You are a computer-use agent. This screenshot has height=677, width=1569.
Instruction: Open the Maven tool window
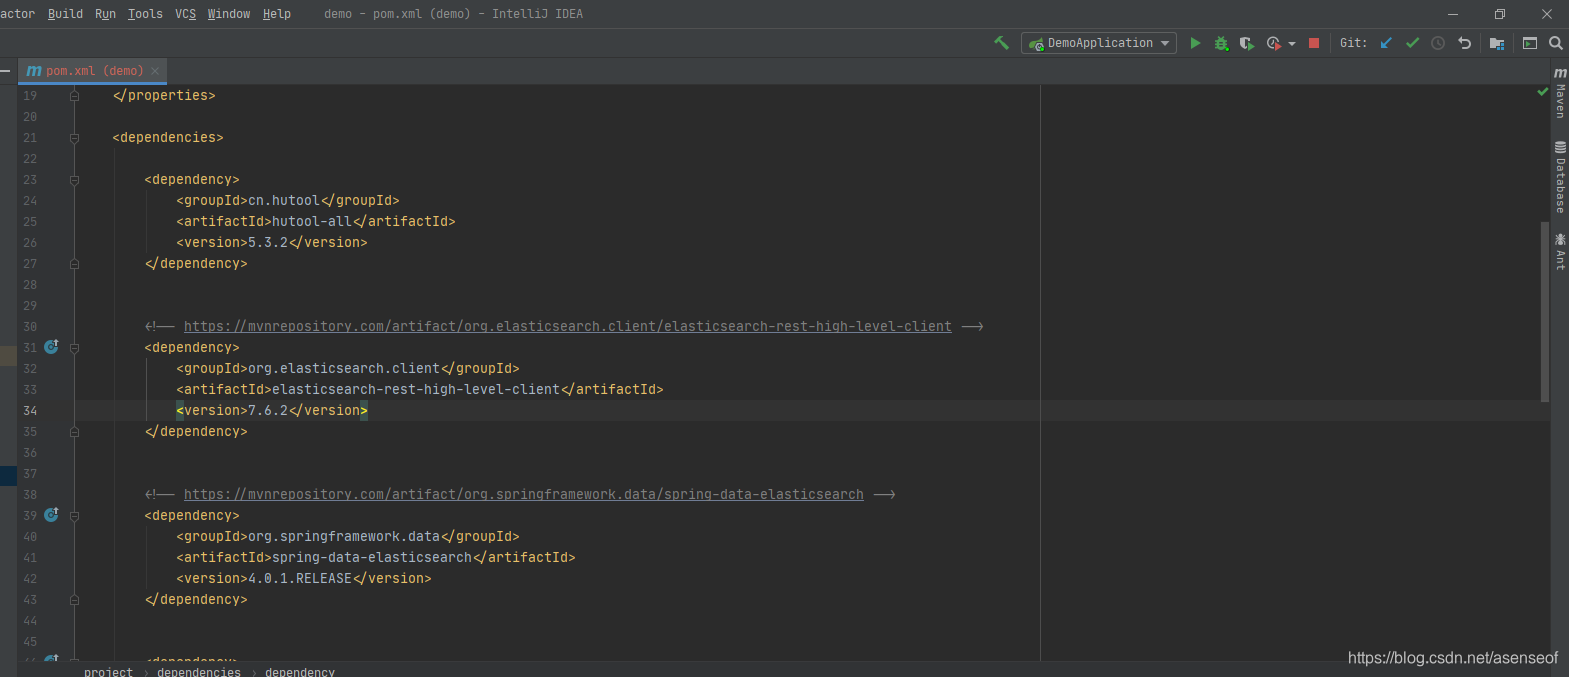[1560, 93]
